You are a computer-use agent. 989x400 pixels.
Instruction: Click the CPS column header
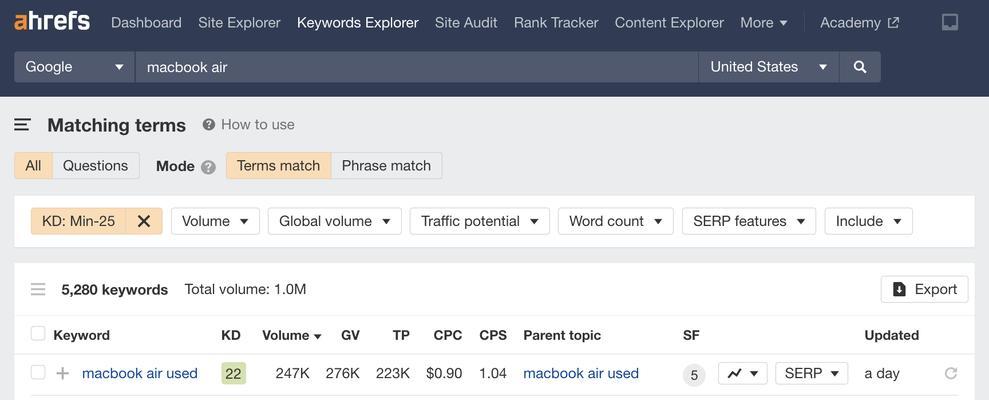point(493,336)
